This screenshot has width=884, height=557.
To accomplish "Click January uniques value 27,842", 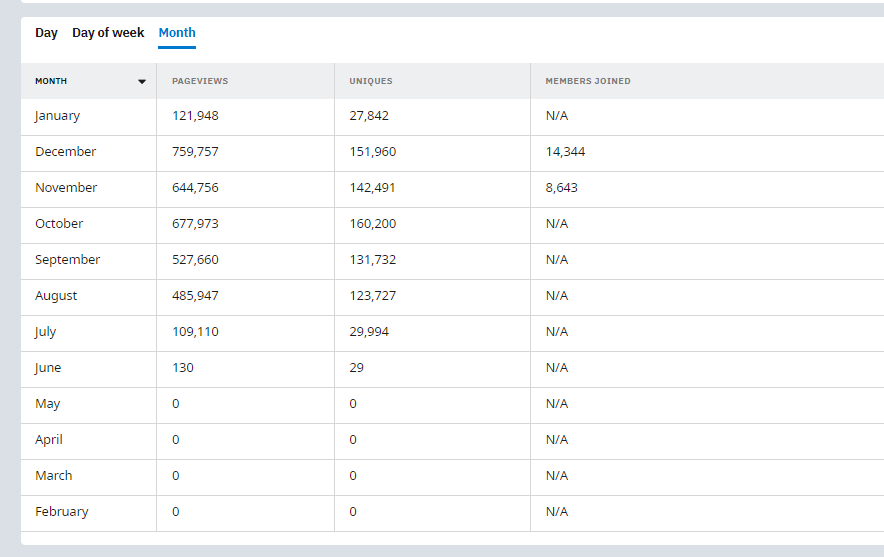I will click(369, 116).
